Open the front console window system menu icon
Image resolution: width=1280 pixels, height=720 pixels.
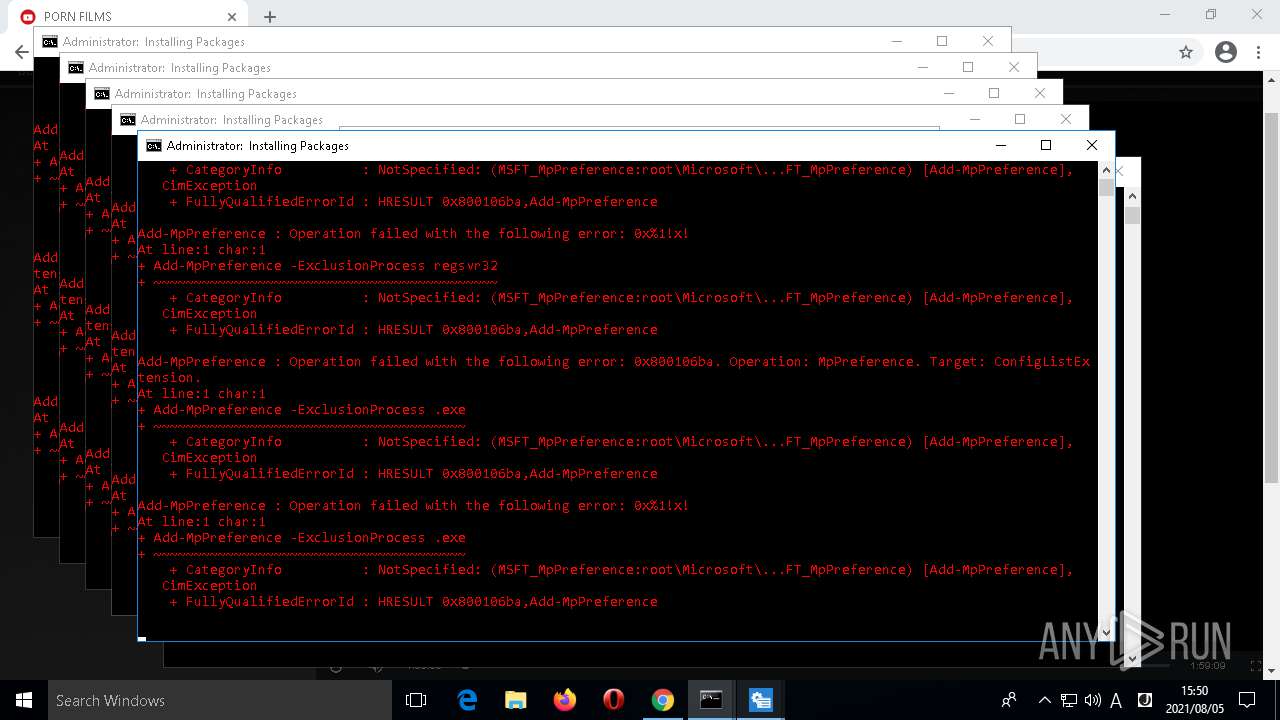click(x=153, y=145)
